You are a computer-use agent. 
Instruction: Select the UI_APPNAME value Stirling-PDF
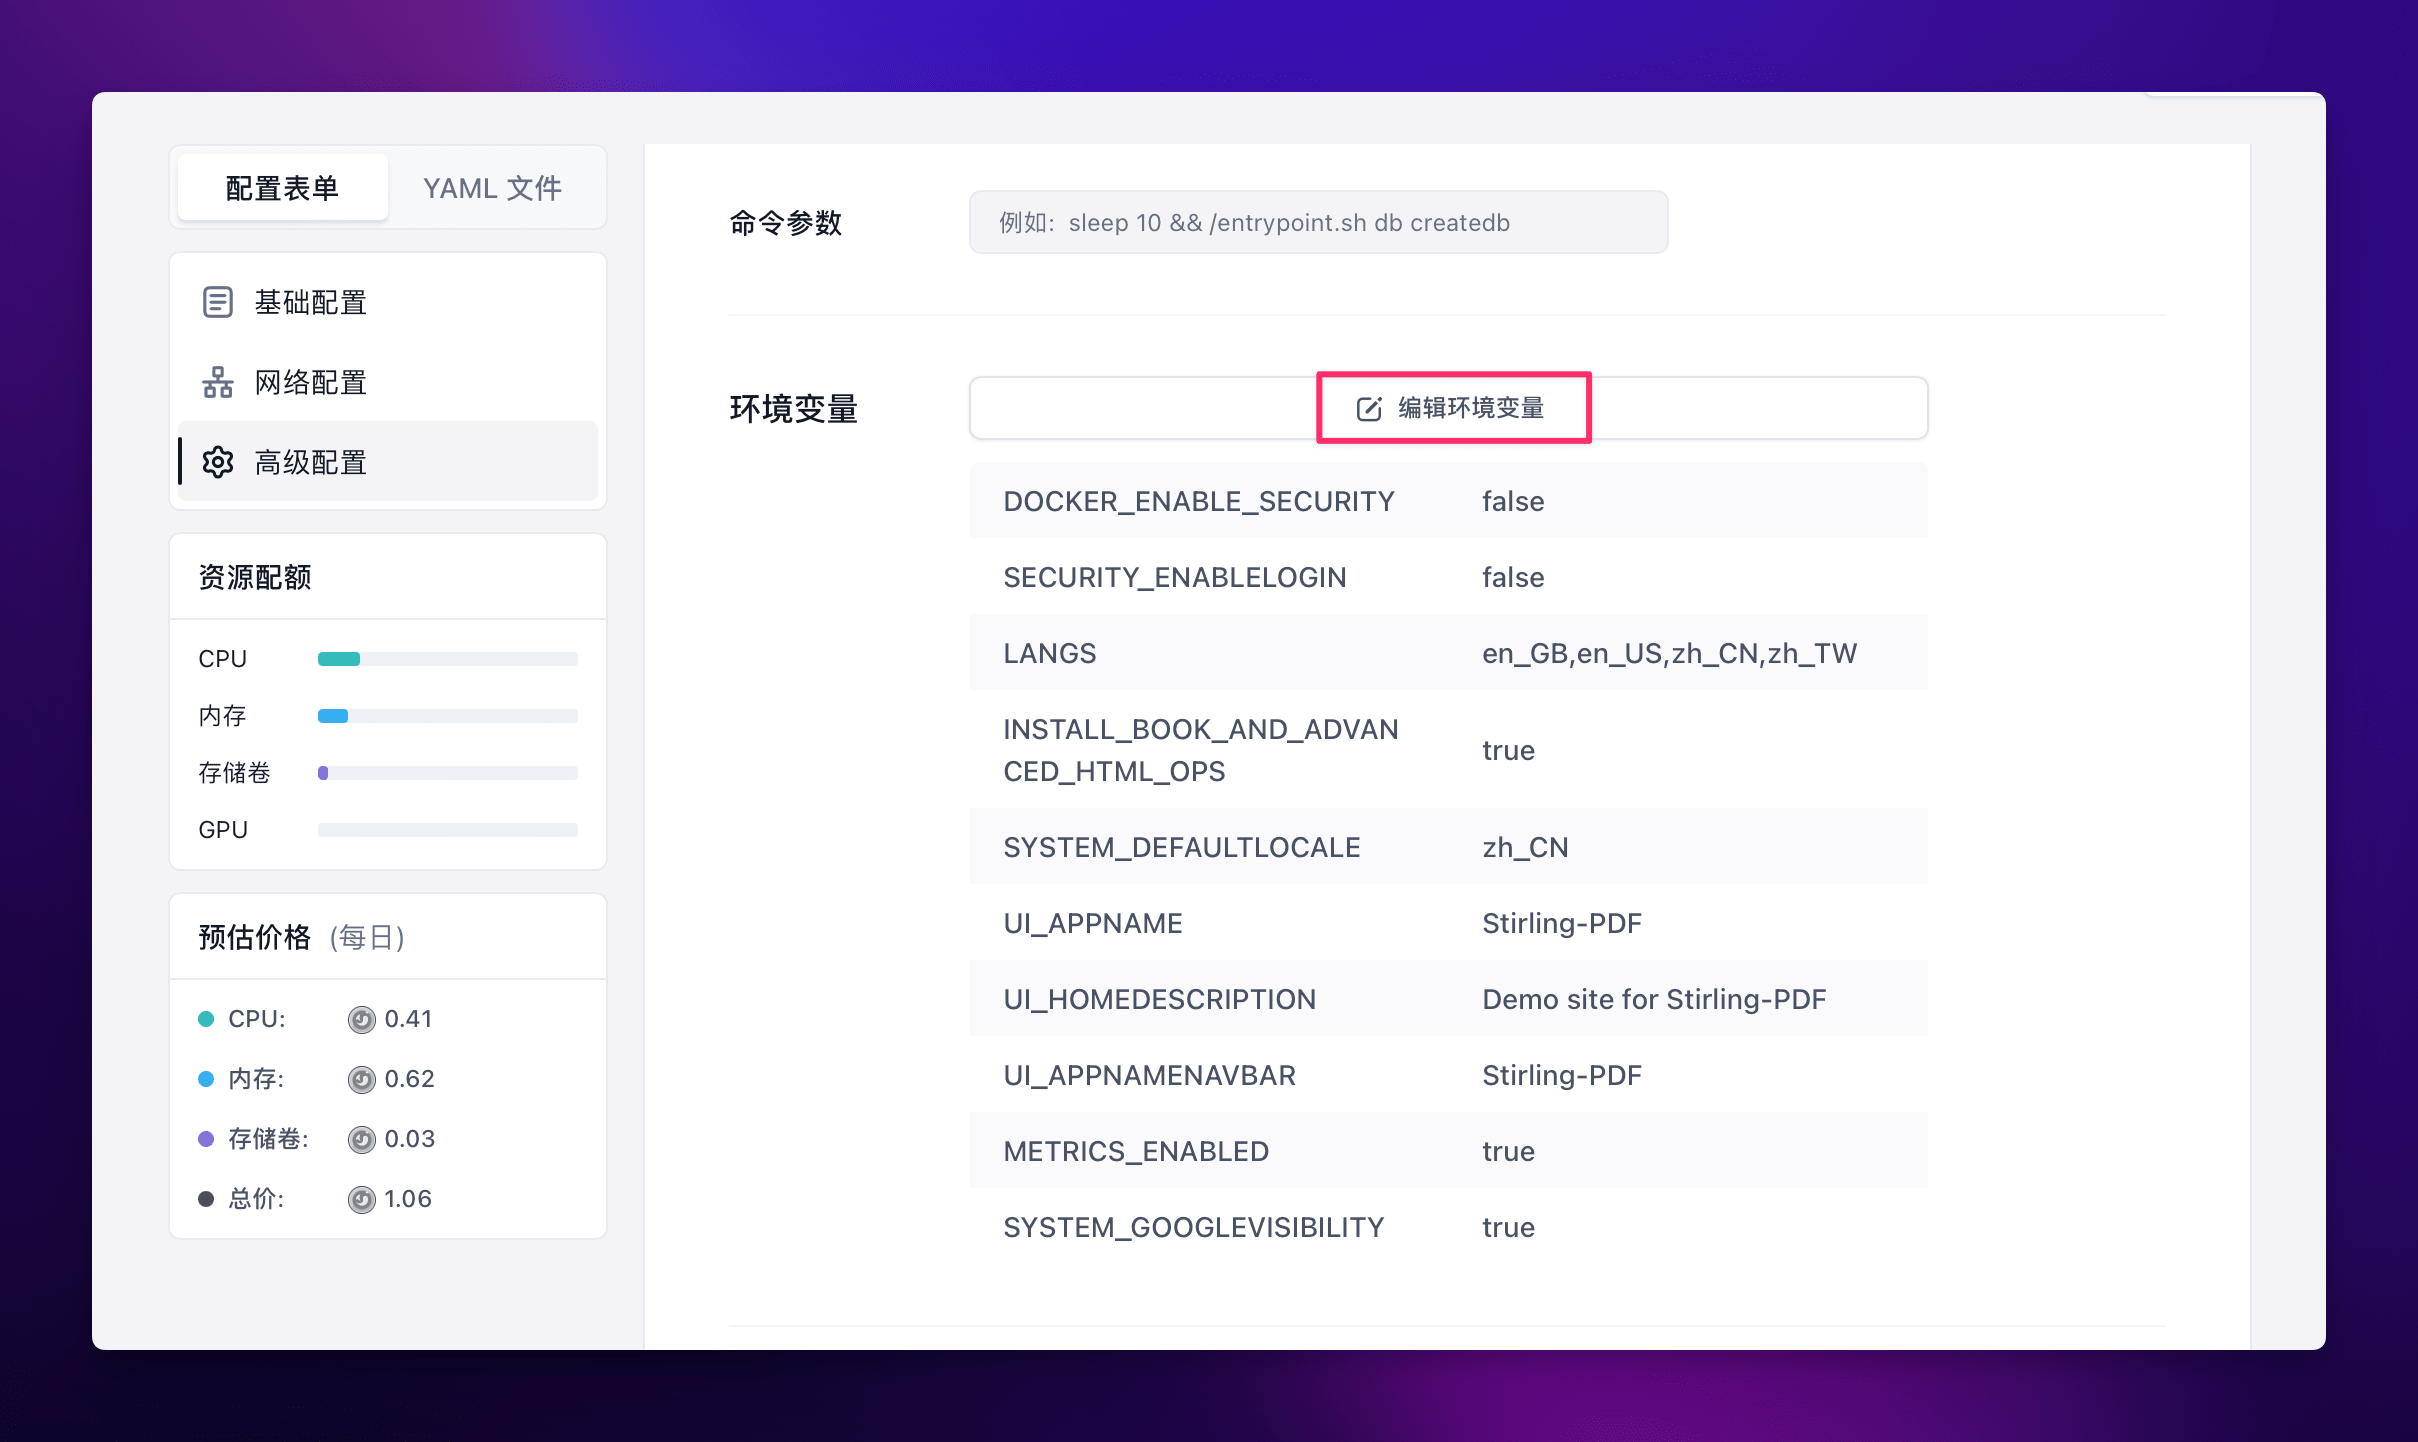coord(1560,923)
